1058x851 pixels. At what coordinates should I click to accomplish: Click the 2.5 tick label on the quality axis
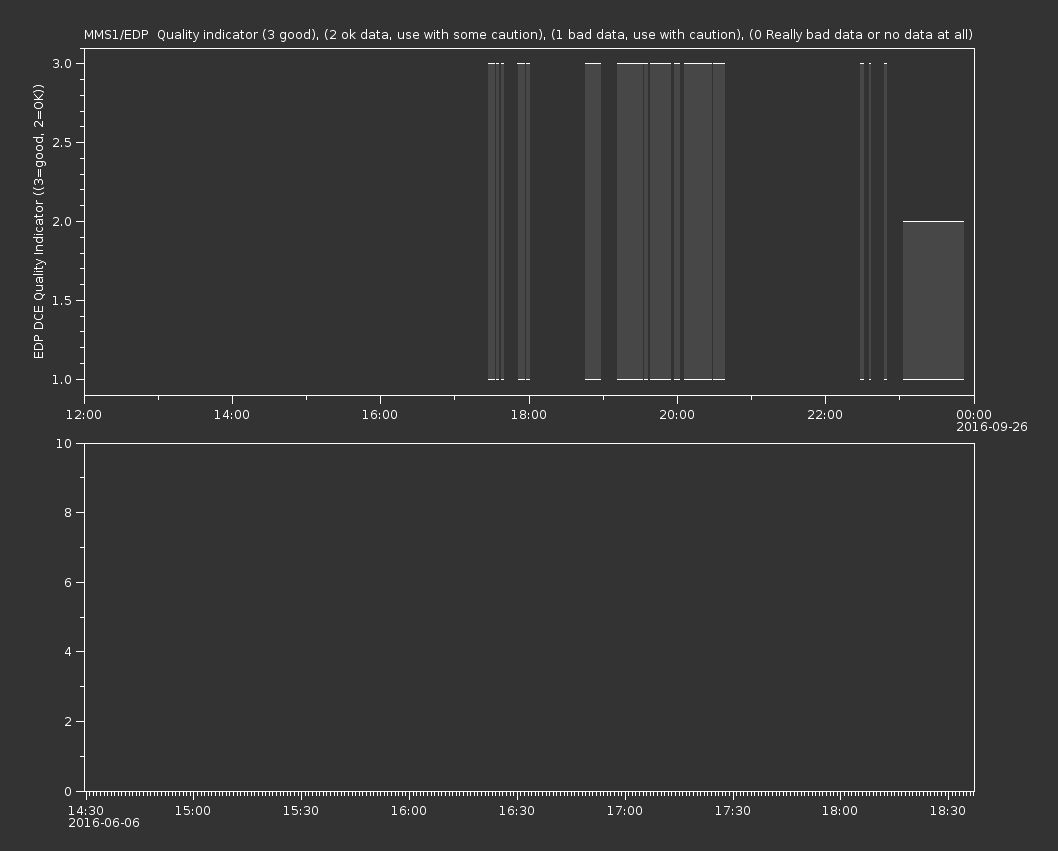62,142
